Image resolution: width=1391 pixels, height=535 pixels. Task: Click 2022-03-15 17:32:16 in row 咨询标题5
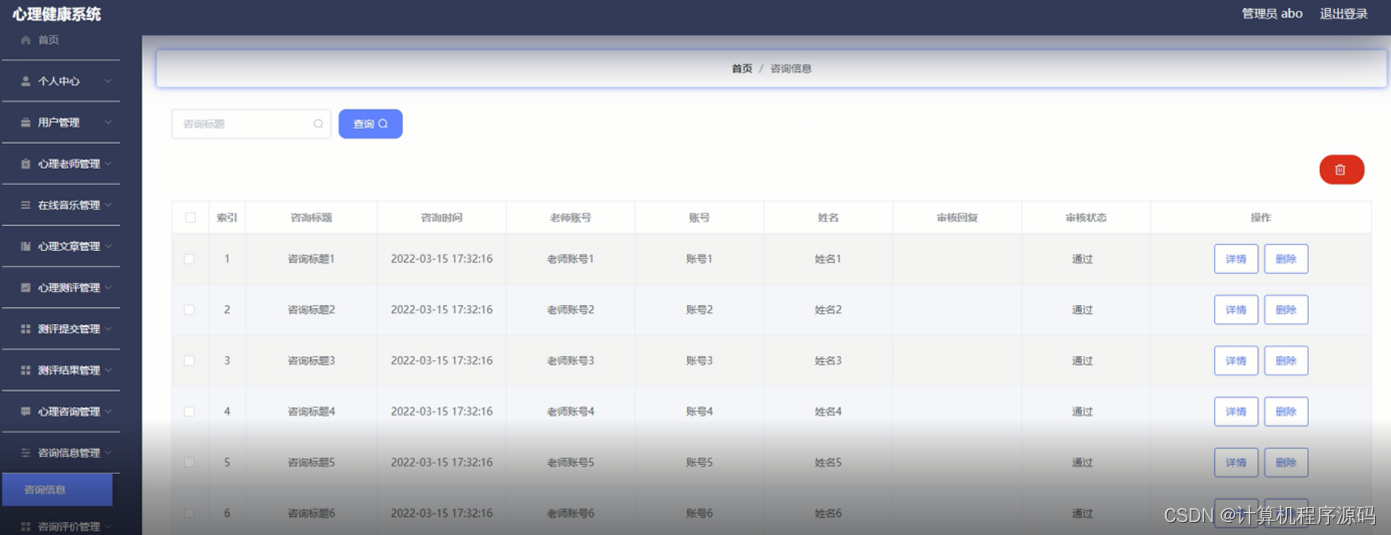(442, 462)
